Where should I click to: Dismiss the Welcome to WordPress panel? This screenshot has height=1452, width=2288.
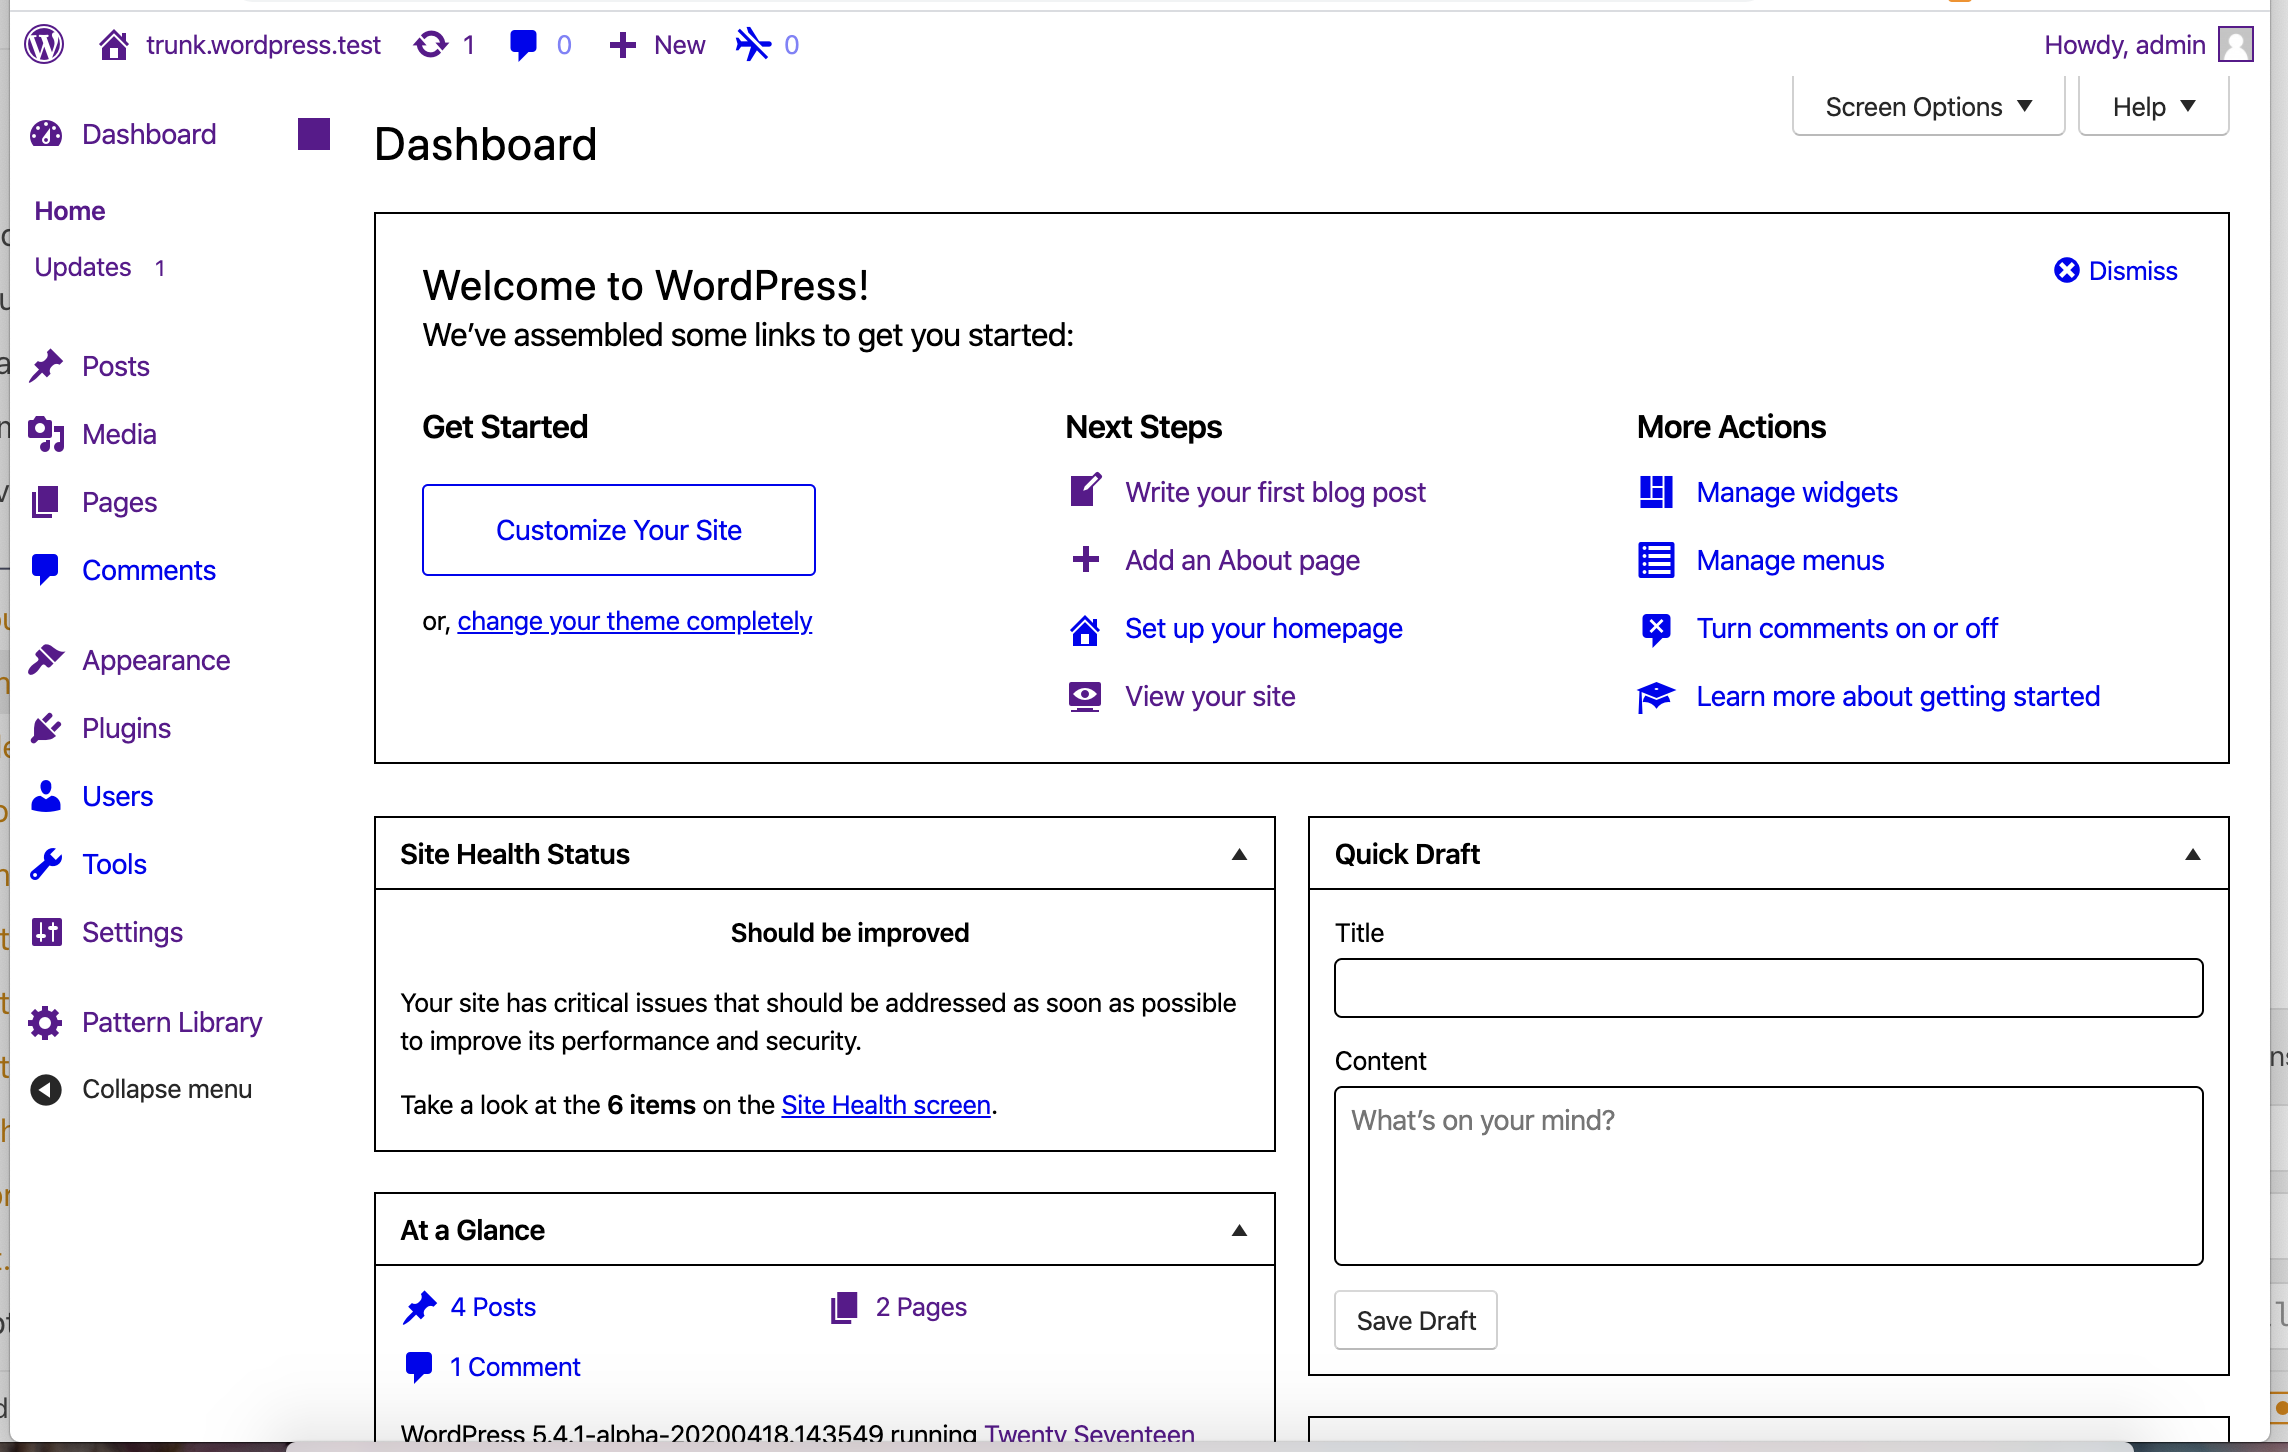pos(2116,271)
